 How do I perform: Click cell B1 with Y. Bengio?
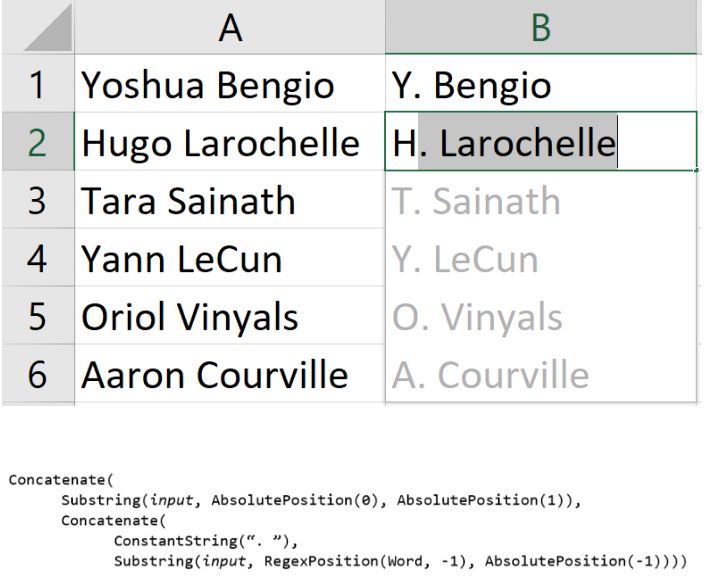click(x=541, y=83)
